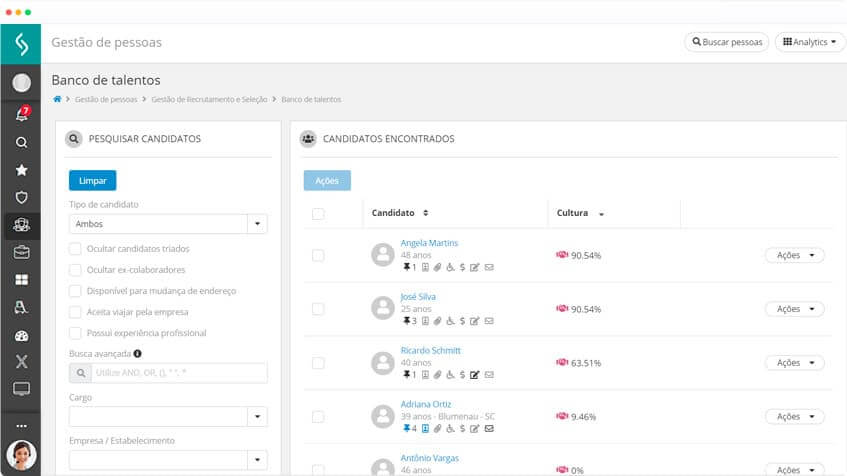Click the 'Busca avançada' search field
The width and height of the screenshot is (847, 476).
click(x=178, y=373)
